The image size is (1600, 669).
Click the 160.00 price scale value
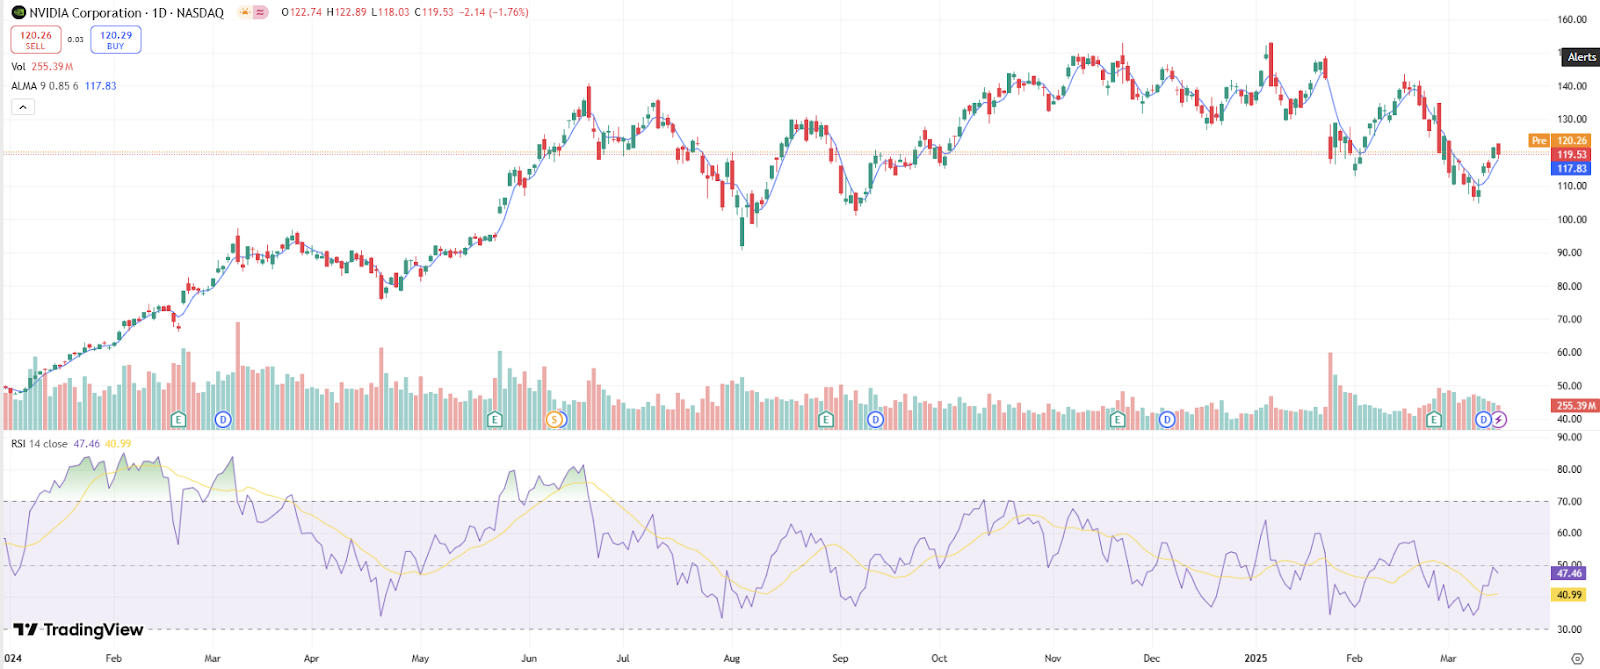pyautogui.click(x=1572, y=20)
